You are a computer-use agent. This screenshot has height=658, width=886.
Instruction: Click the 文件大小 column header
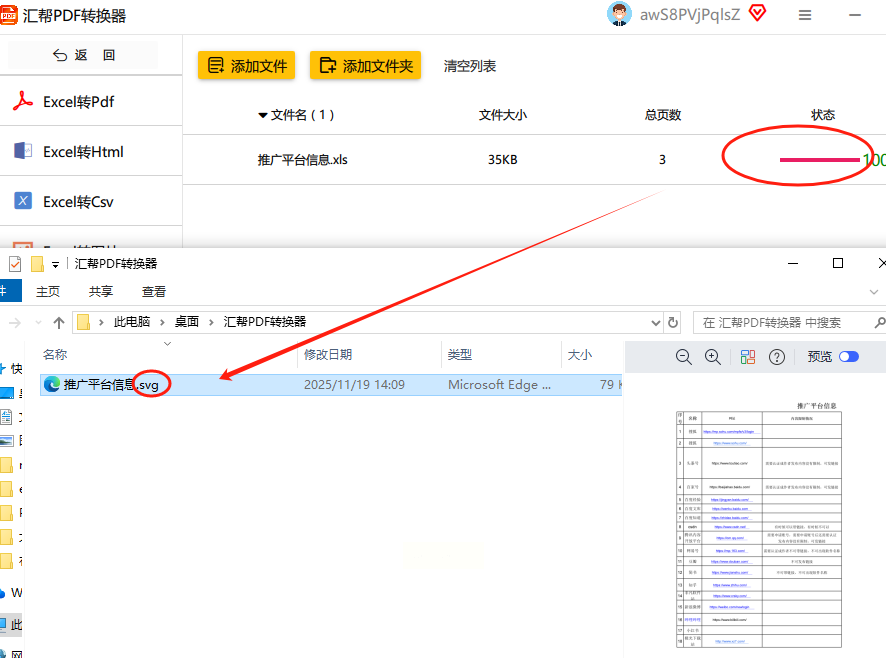coord(503,115)
